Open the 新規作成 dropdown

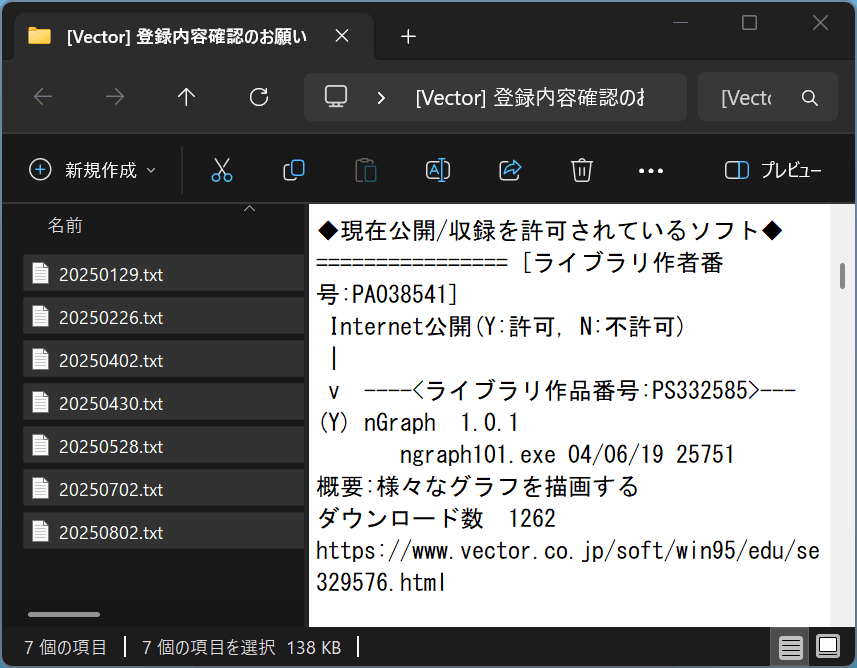tap(92, 170)
